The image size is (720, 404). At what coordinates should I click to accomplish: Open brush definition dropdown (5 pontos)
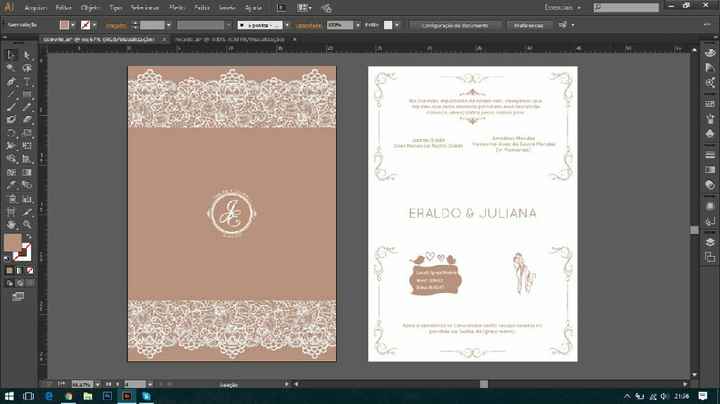point(287,25)
